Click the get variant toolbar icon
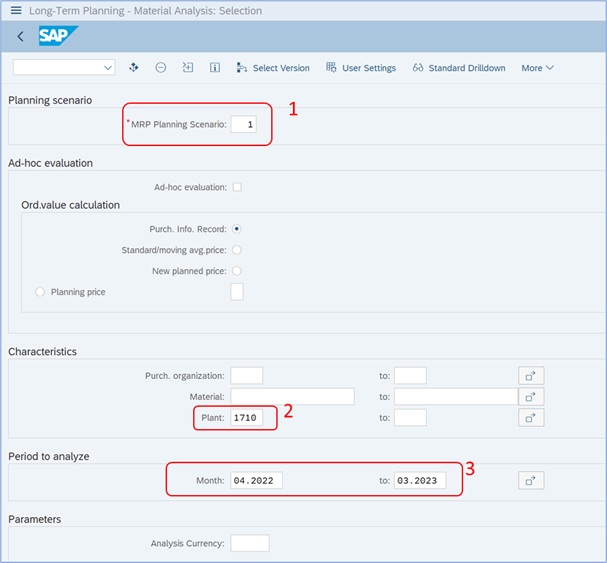The image size is (607, 563). pyautogui.click(x=188, y=68)
